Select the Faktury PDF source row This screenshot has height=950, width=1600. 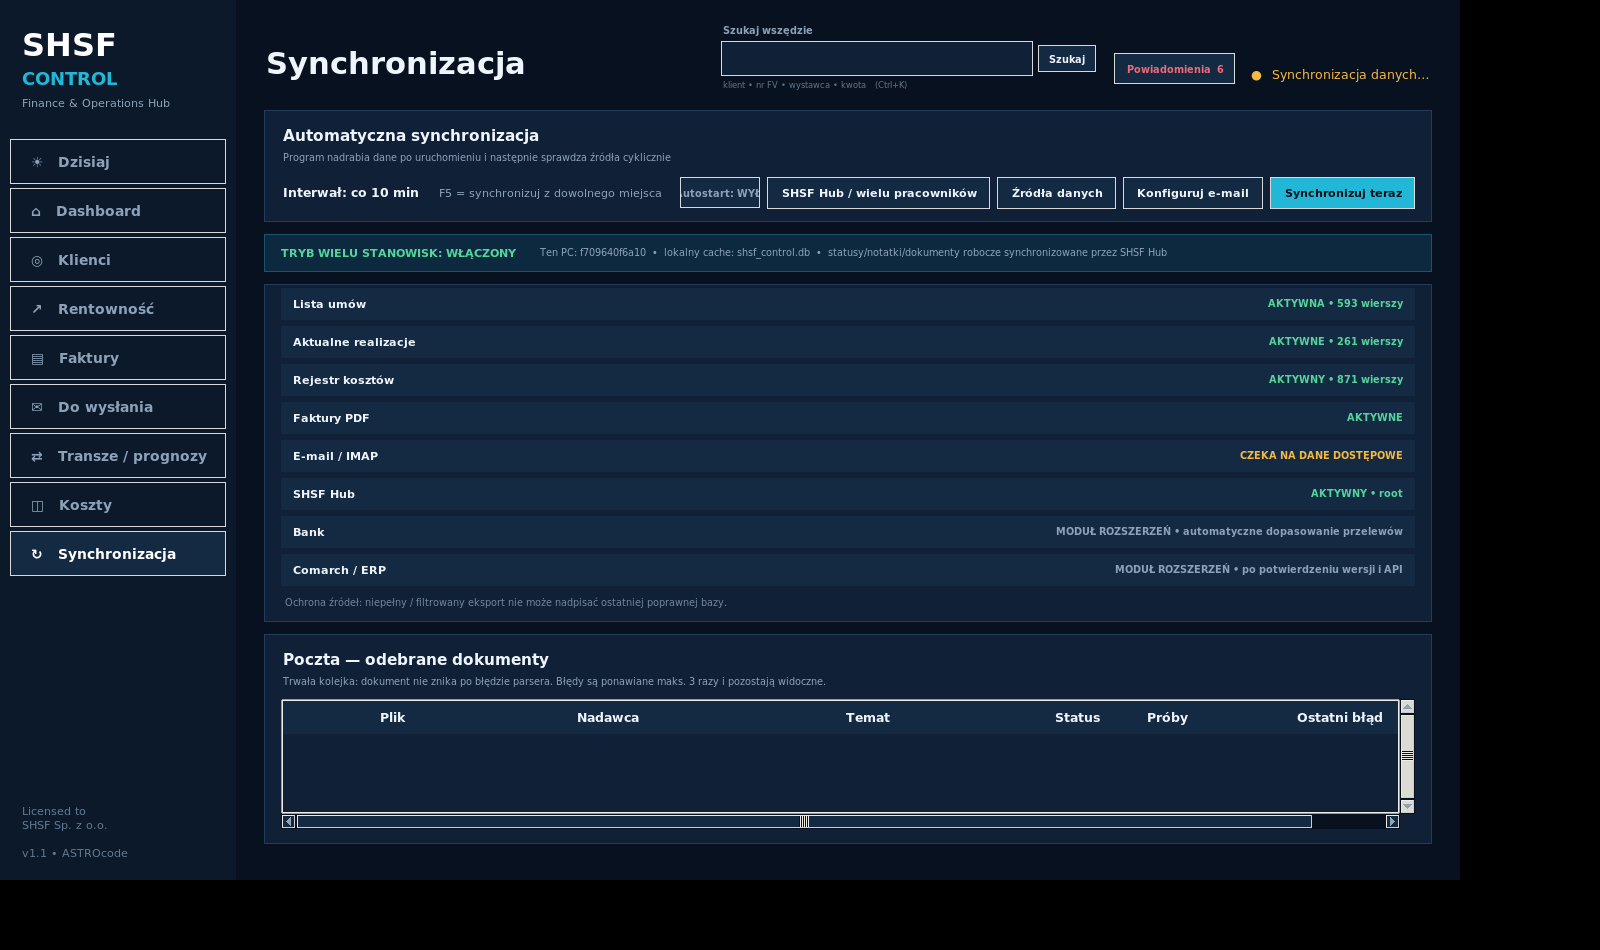coord(848,418)
